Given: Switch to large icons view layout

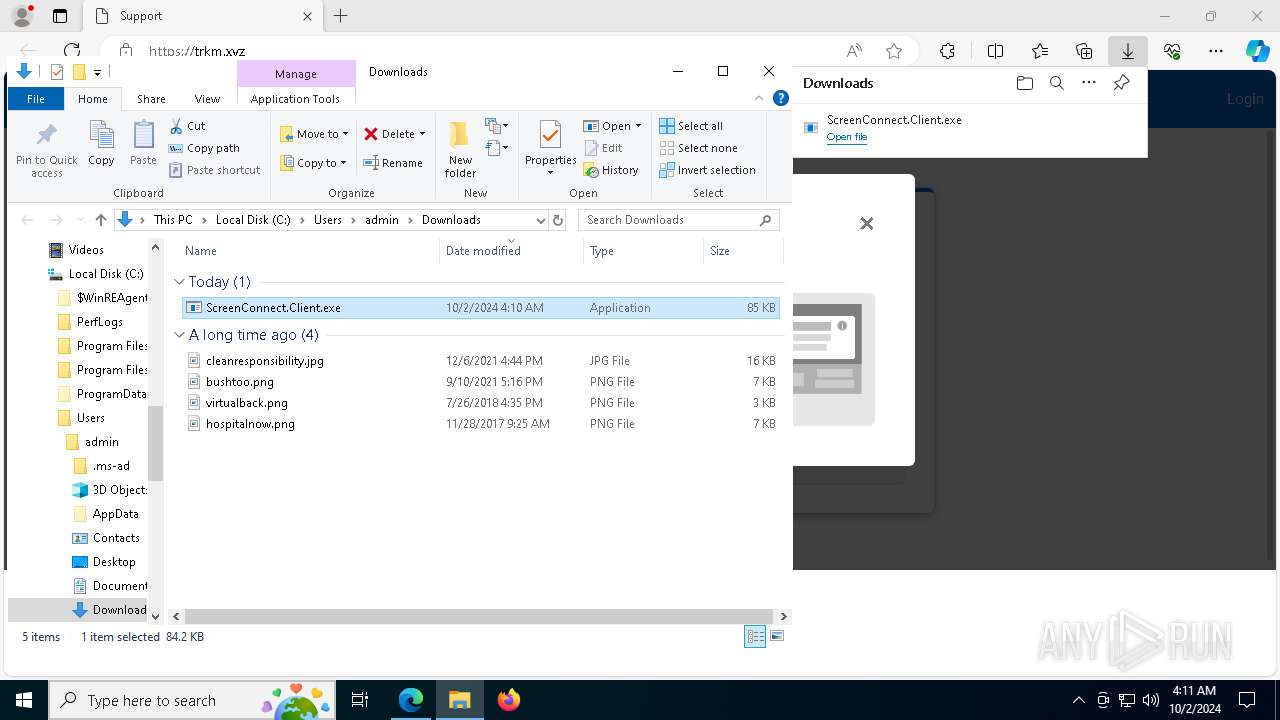Looking at the screenshot, I should [x=777, y=636].
